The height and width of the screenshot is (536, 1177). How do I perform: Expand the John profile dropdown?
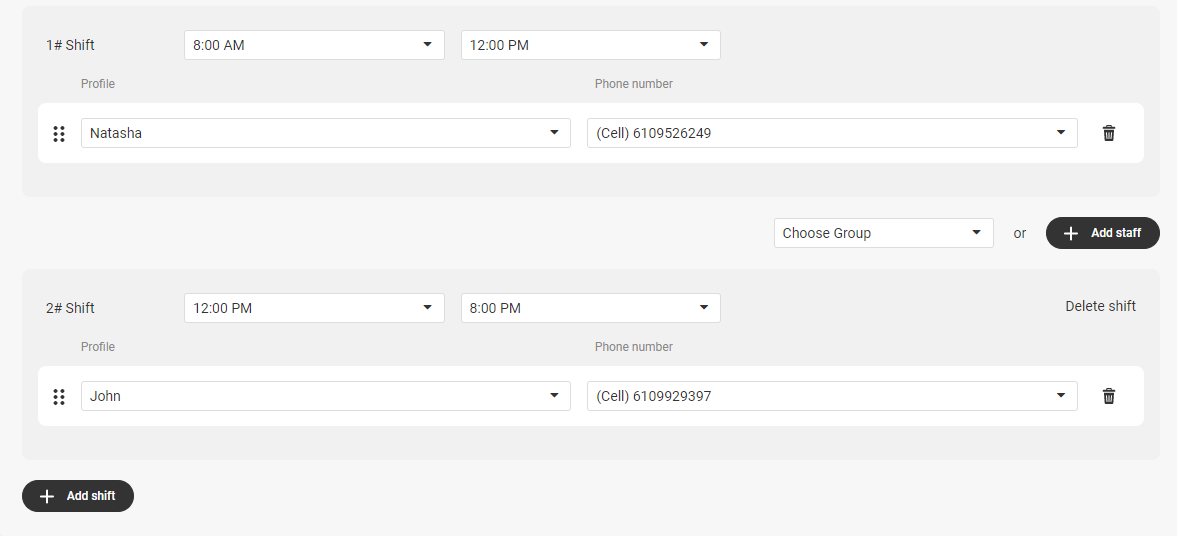click(325, 396)
